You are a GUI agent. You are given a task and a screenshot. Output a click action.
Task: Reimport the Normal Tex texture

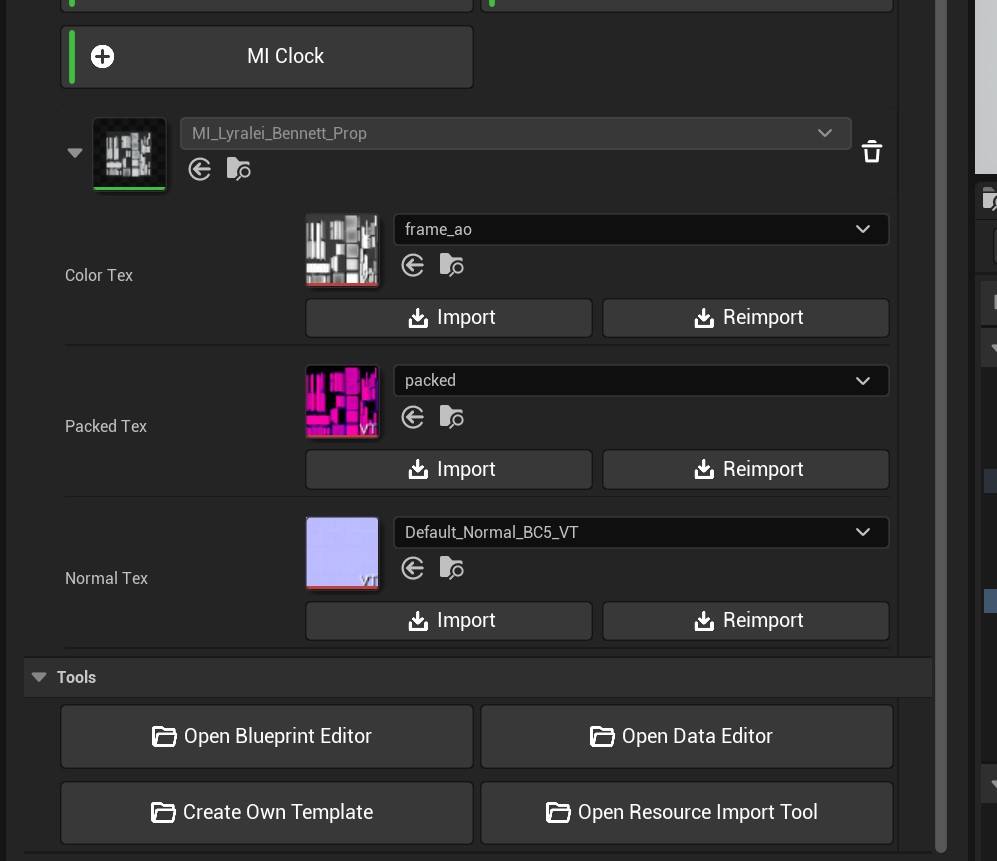(x=746, y=621)
